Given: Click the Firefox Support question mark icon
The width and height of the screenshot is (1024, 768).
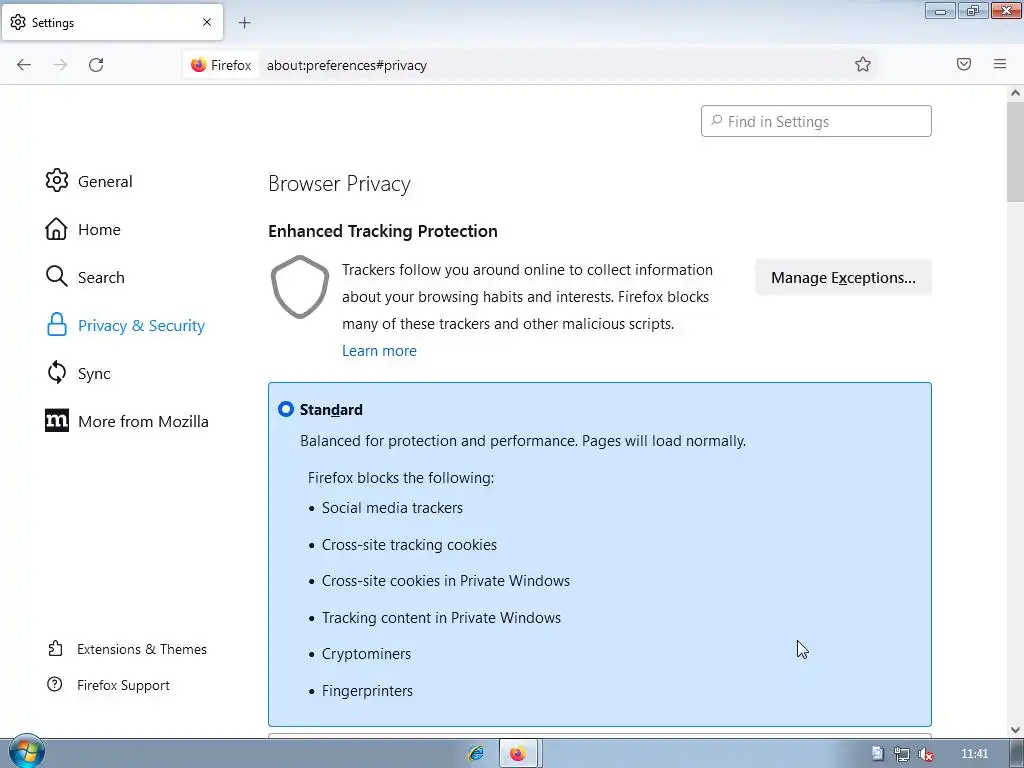Looking at the screenshot, I should pos(55,684).
